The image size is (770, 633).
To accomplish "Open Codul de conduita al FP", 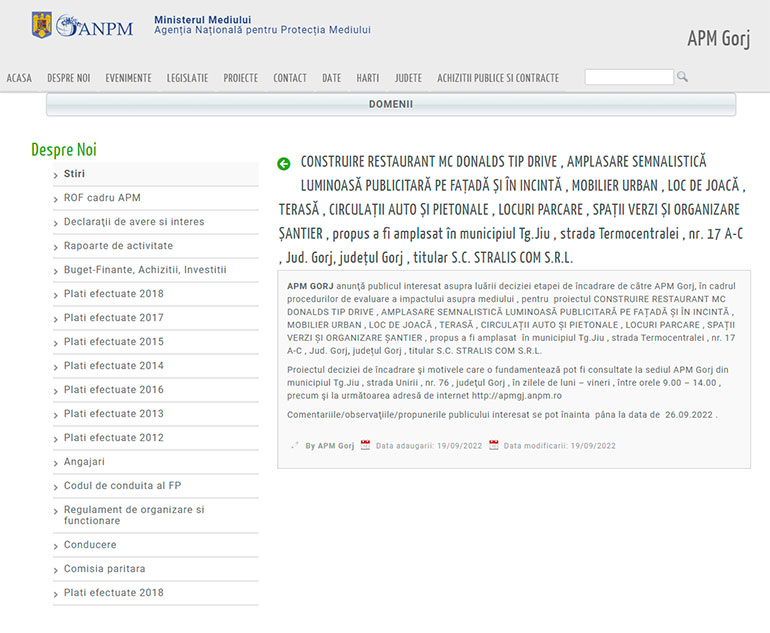I will pyautogui.click(x=122, y=486).
